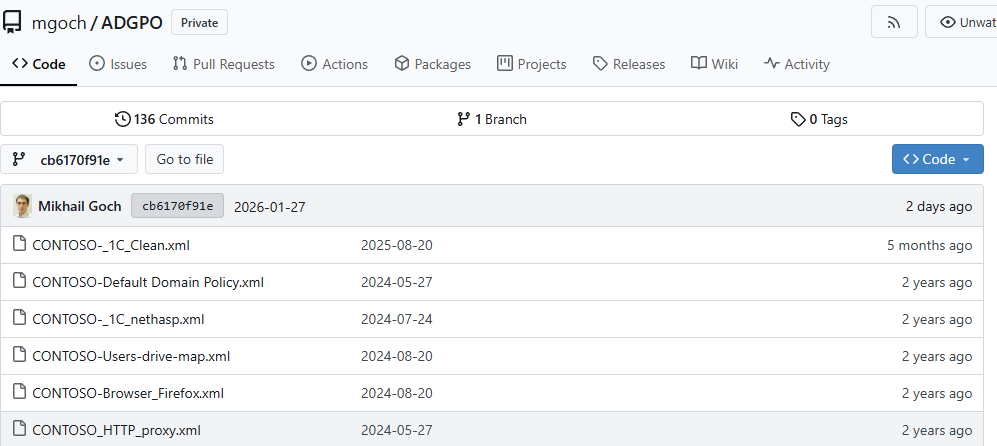This screenshot has height=446, width=997.
Task: Click the 5 months ago timestamp
Action: [930, 246]
